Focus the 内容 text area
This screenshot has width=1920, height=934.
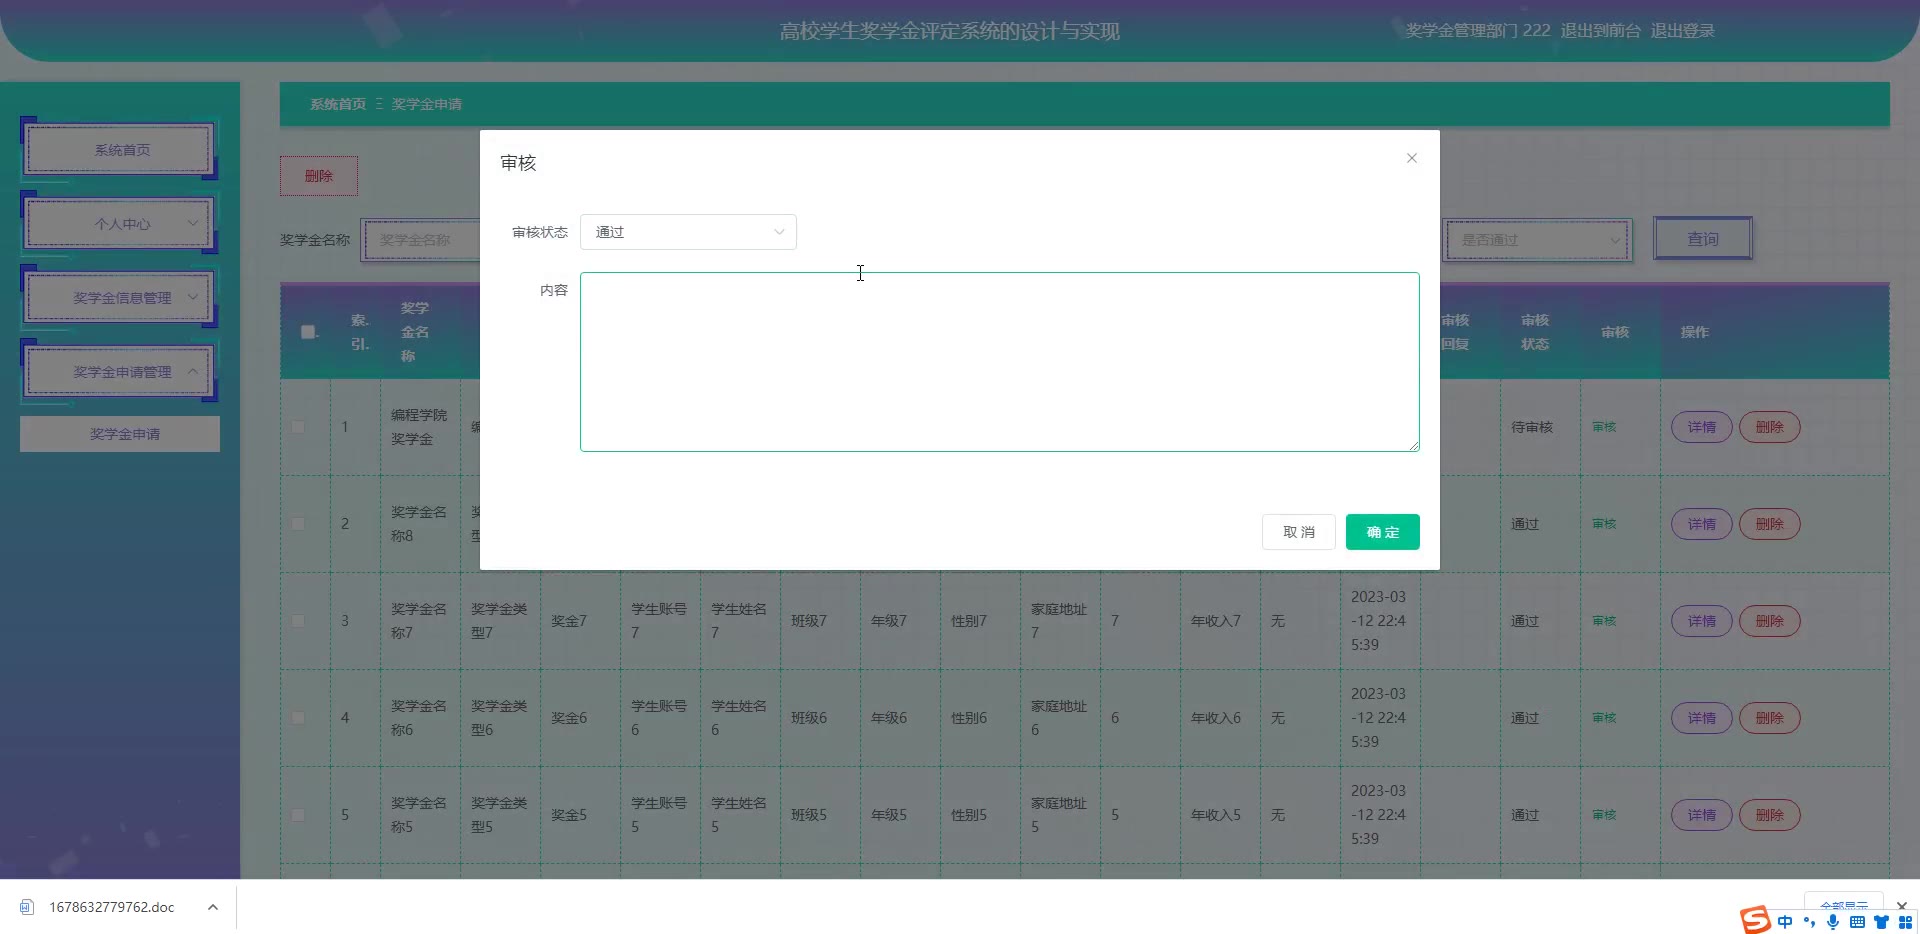pyautogui.click(x=999, y=362)
